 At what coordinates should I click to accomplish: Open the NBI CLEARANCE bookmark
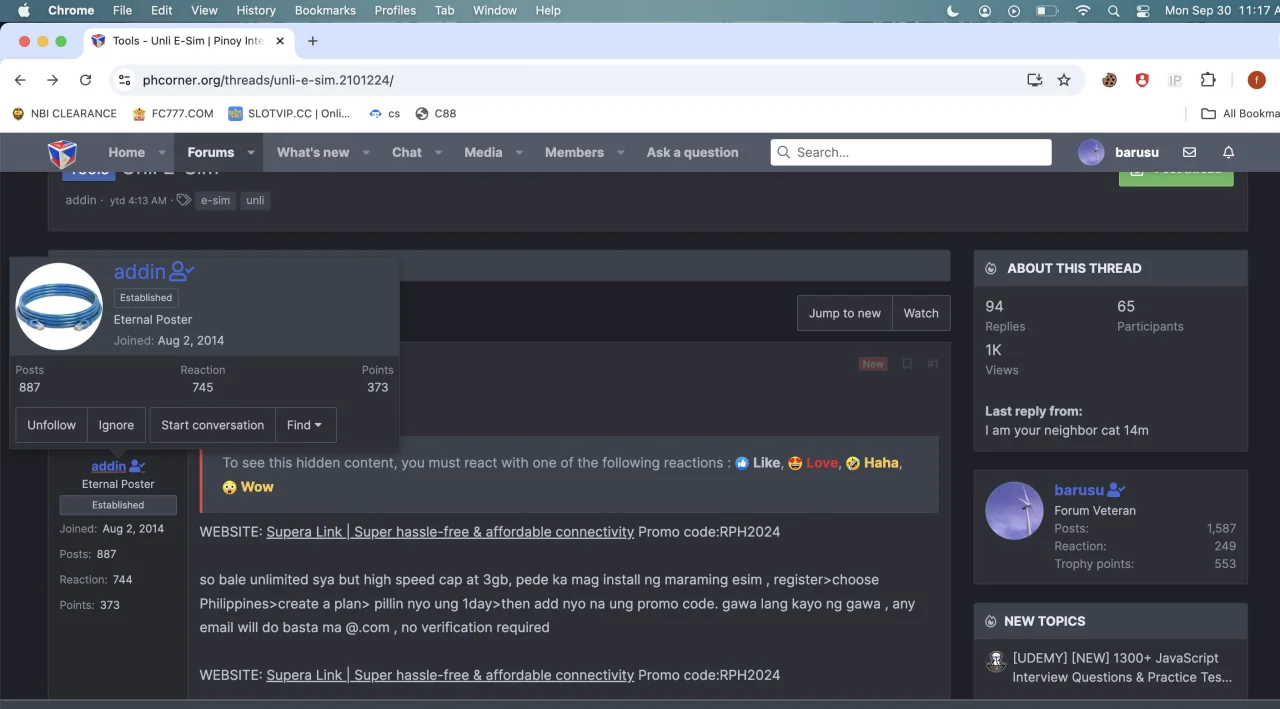(x=64, y=114)
